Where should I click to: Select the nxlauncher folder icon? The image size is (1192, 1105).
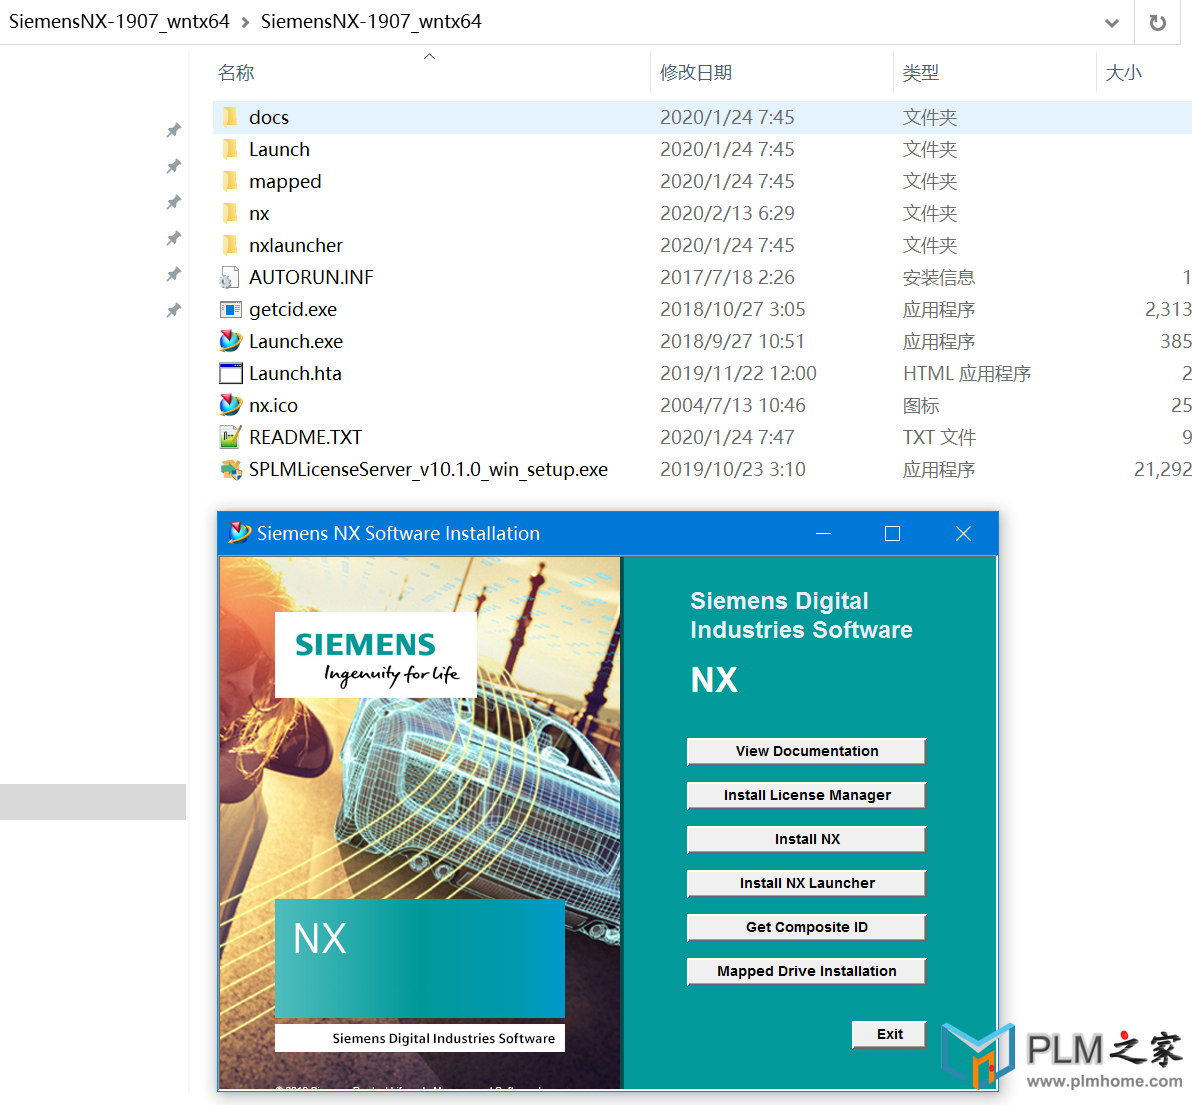pos(230,245)
